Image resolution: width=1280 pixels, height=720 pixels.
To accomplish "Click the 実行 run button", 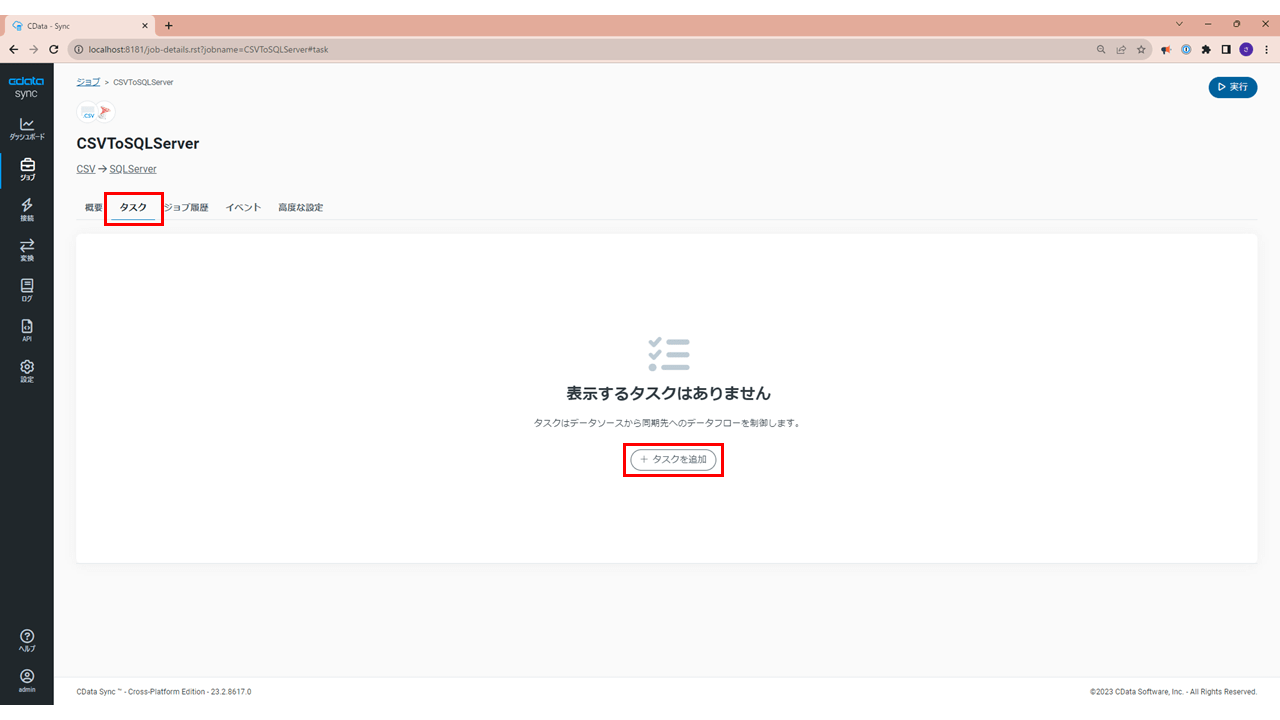I will [1233, 87].
